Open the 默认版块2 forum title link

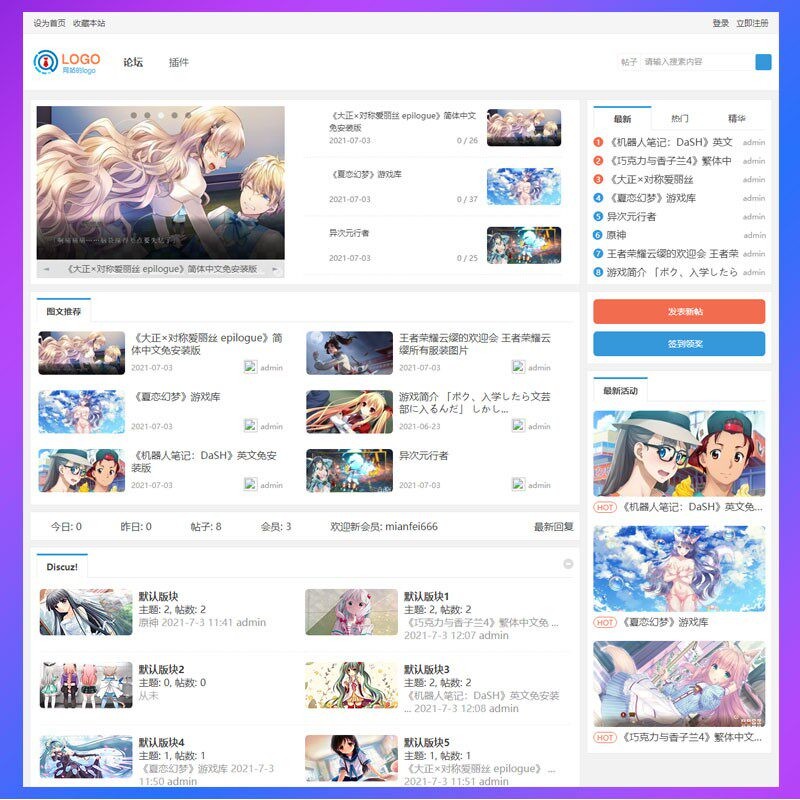coord(161,669)
